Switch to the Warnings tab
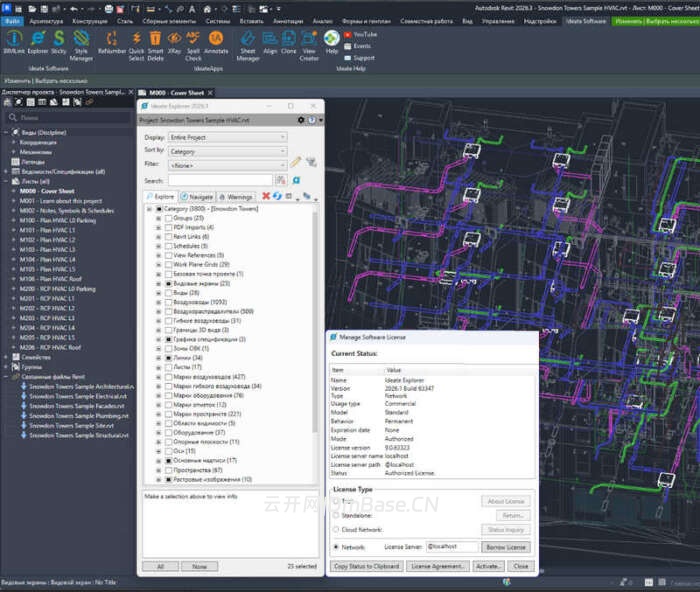This screenshot has height=592, width=700. [236, 196]
